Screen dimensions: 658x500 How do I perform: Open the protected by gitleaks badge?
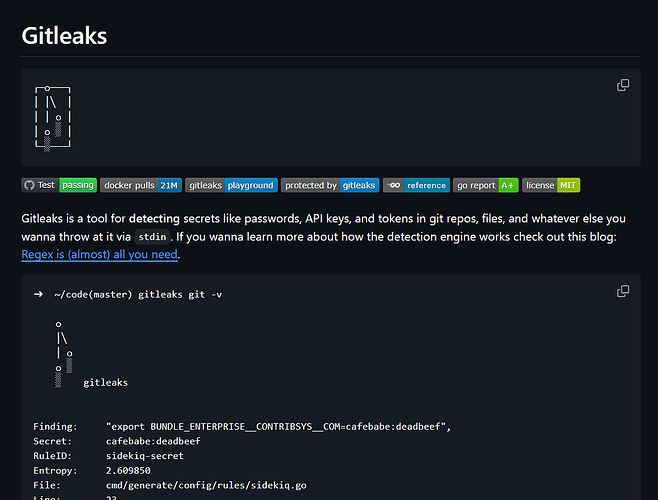pyautogui.click(x=329, y=185)
